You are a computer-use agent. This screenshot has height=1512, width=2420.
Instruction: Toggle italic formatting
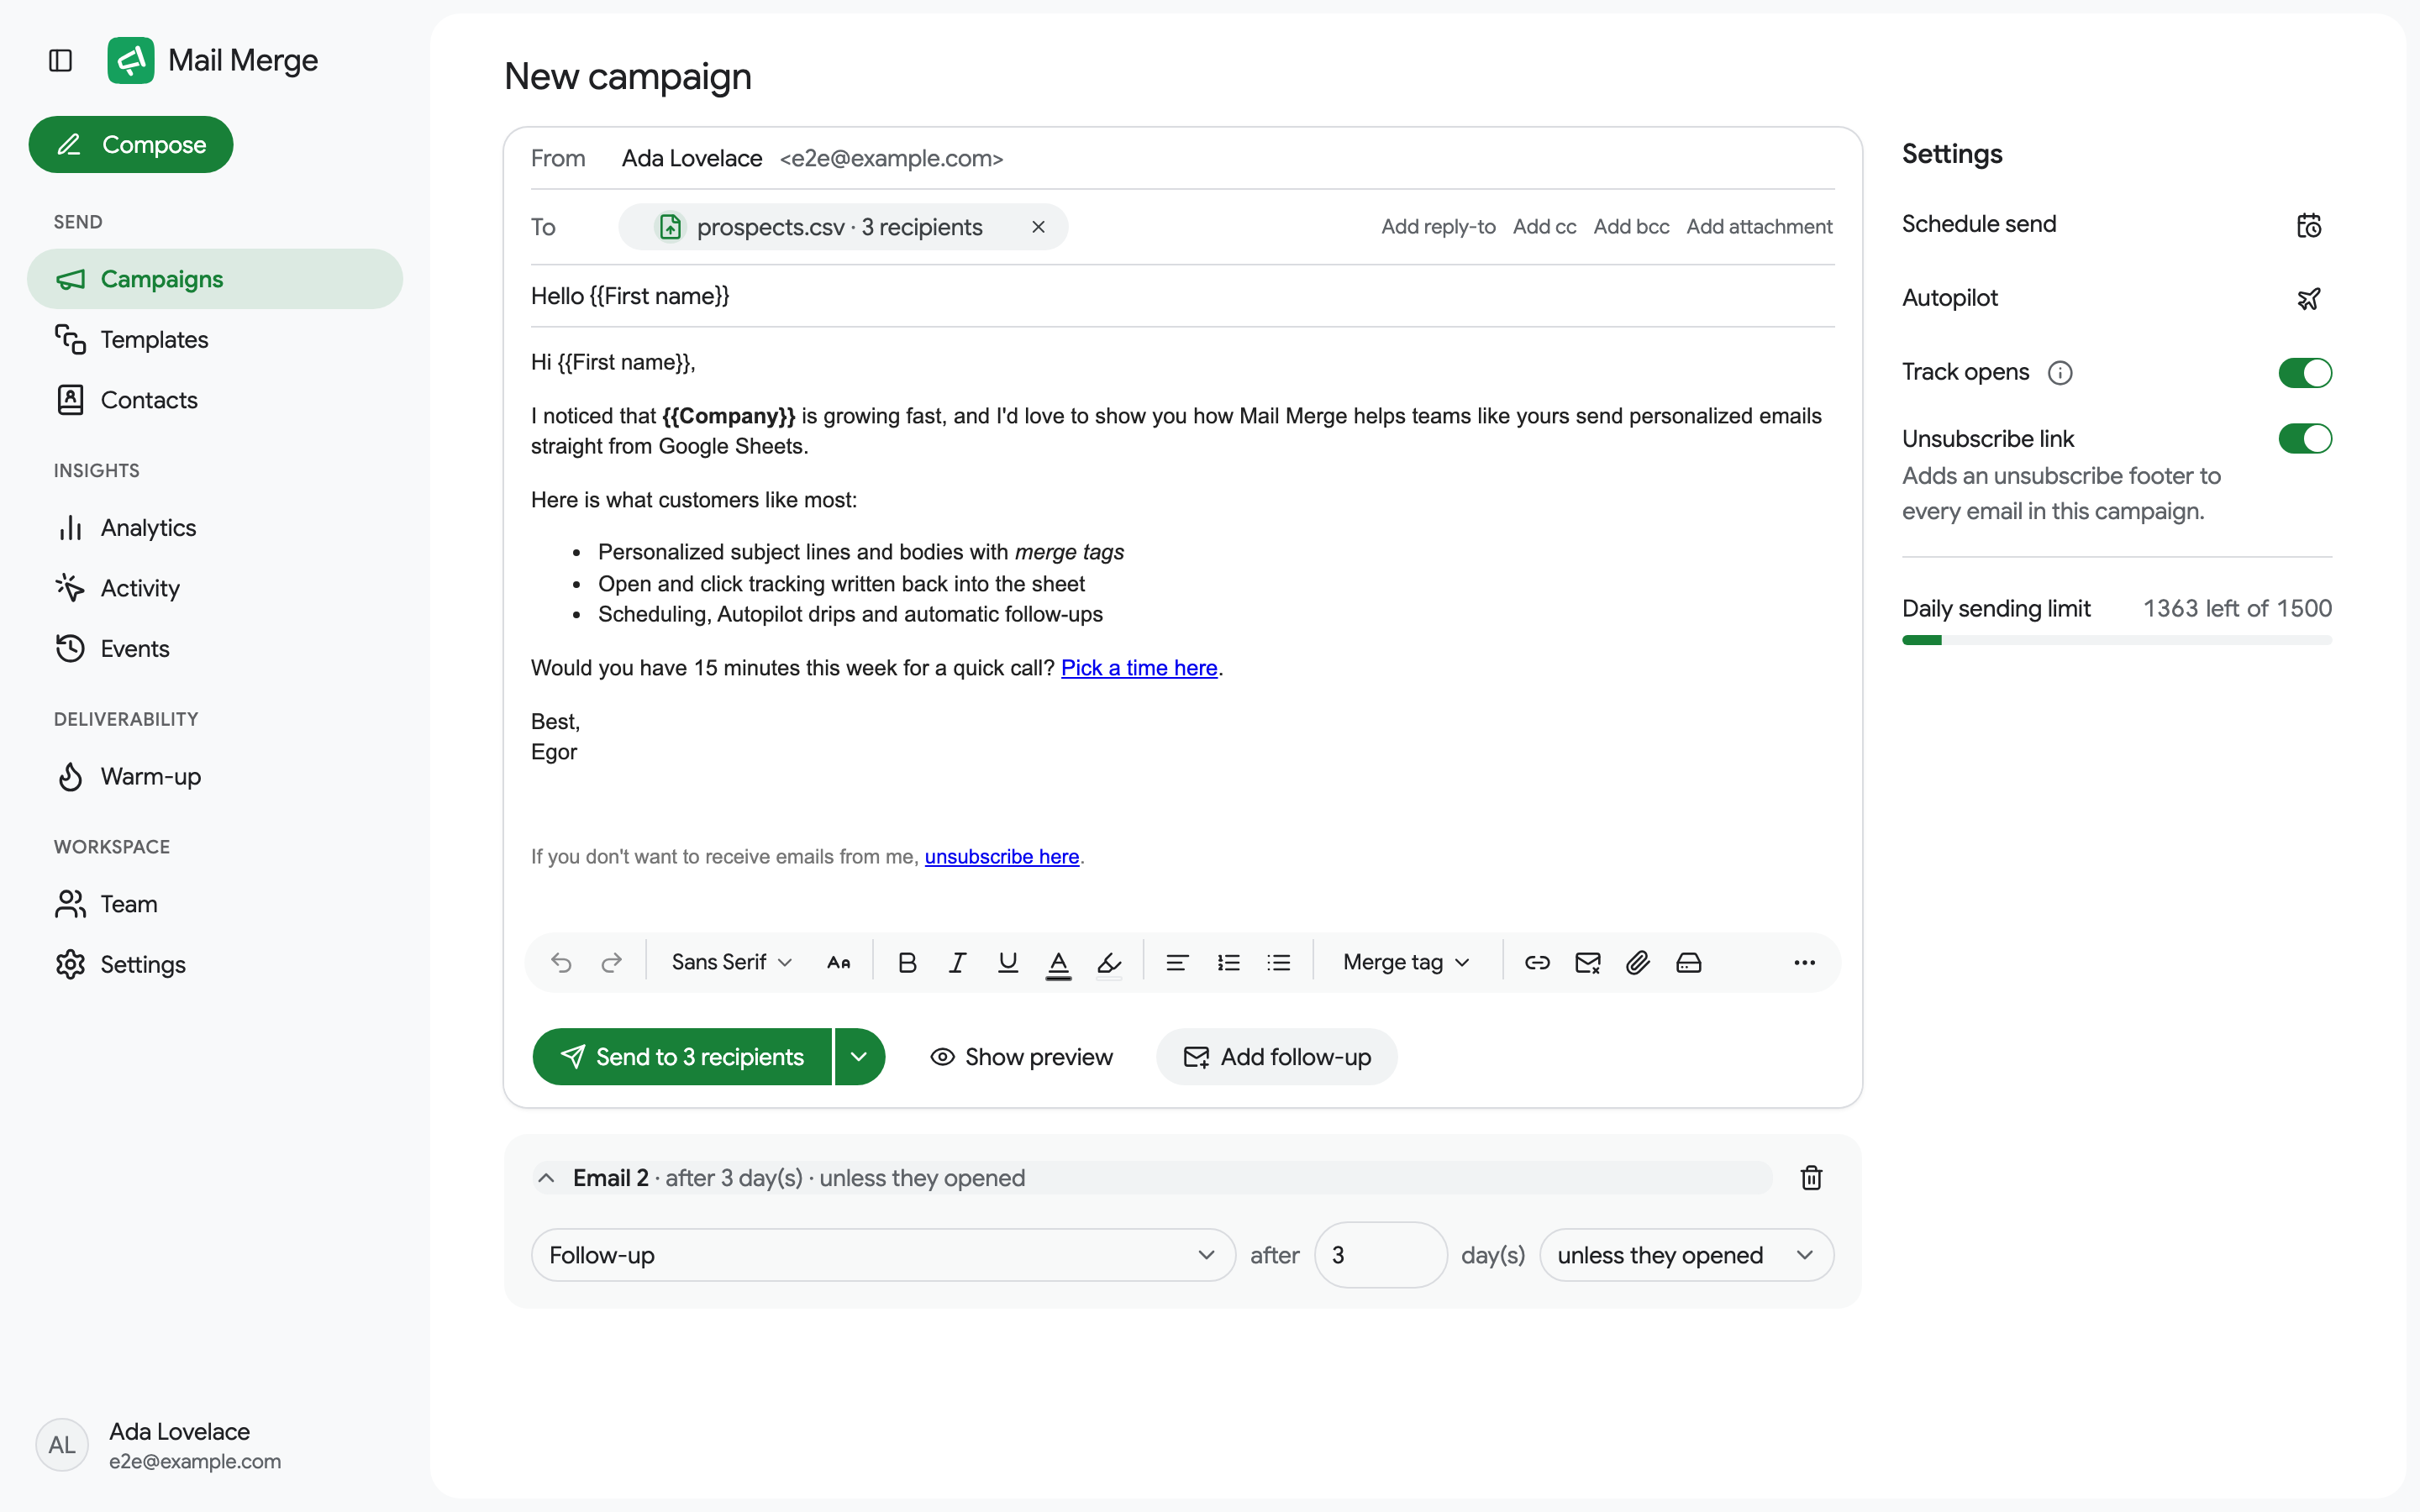[x=957, y=962]
